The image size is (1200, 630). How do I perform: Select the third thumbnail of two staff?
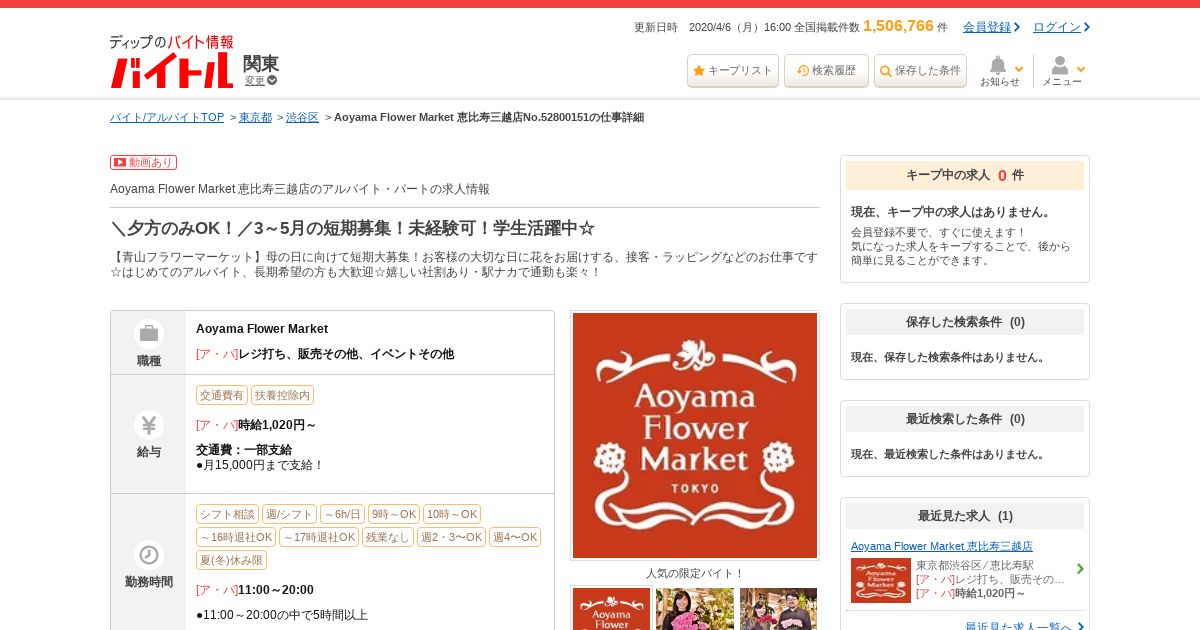(x=778, y=608)
